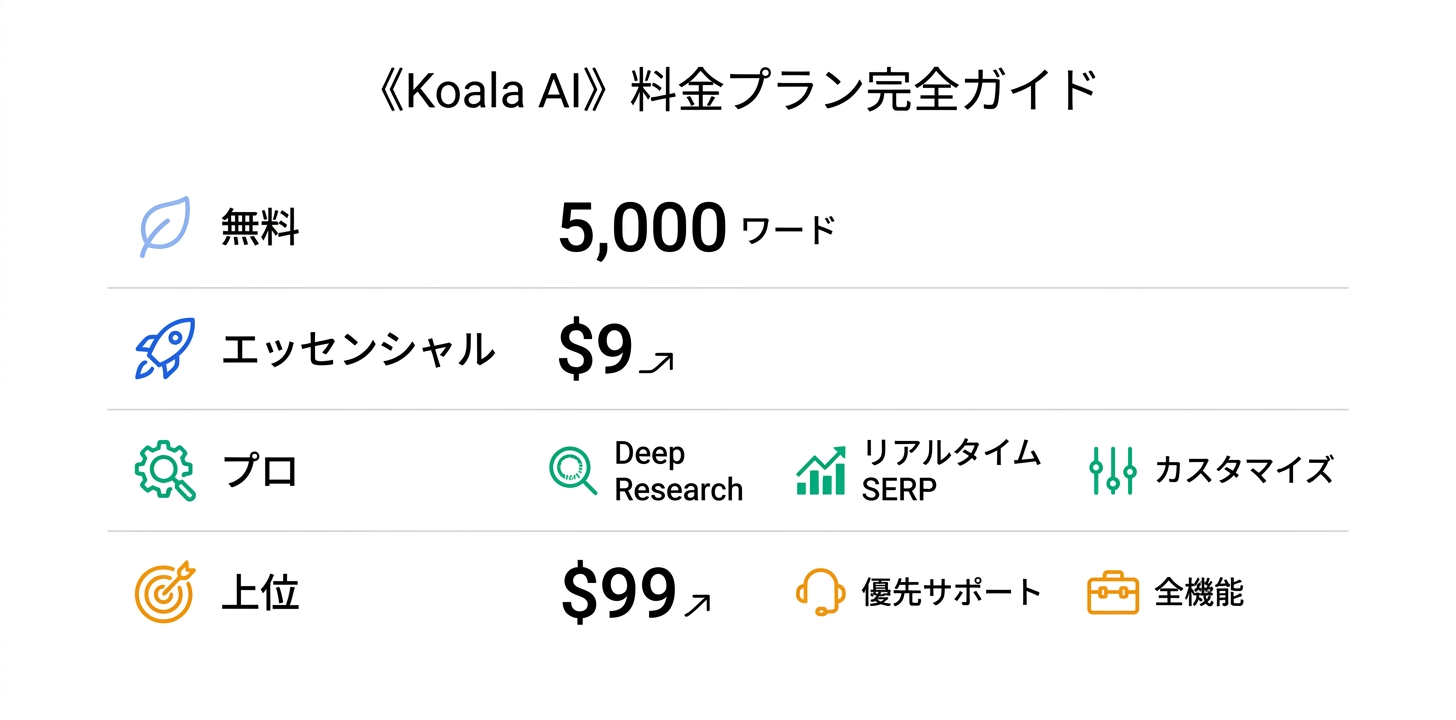The height and width of the screenshot is (720, 1456).
Task: Click the 5,000 ワード amount
Action: (695, 229)
